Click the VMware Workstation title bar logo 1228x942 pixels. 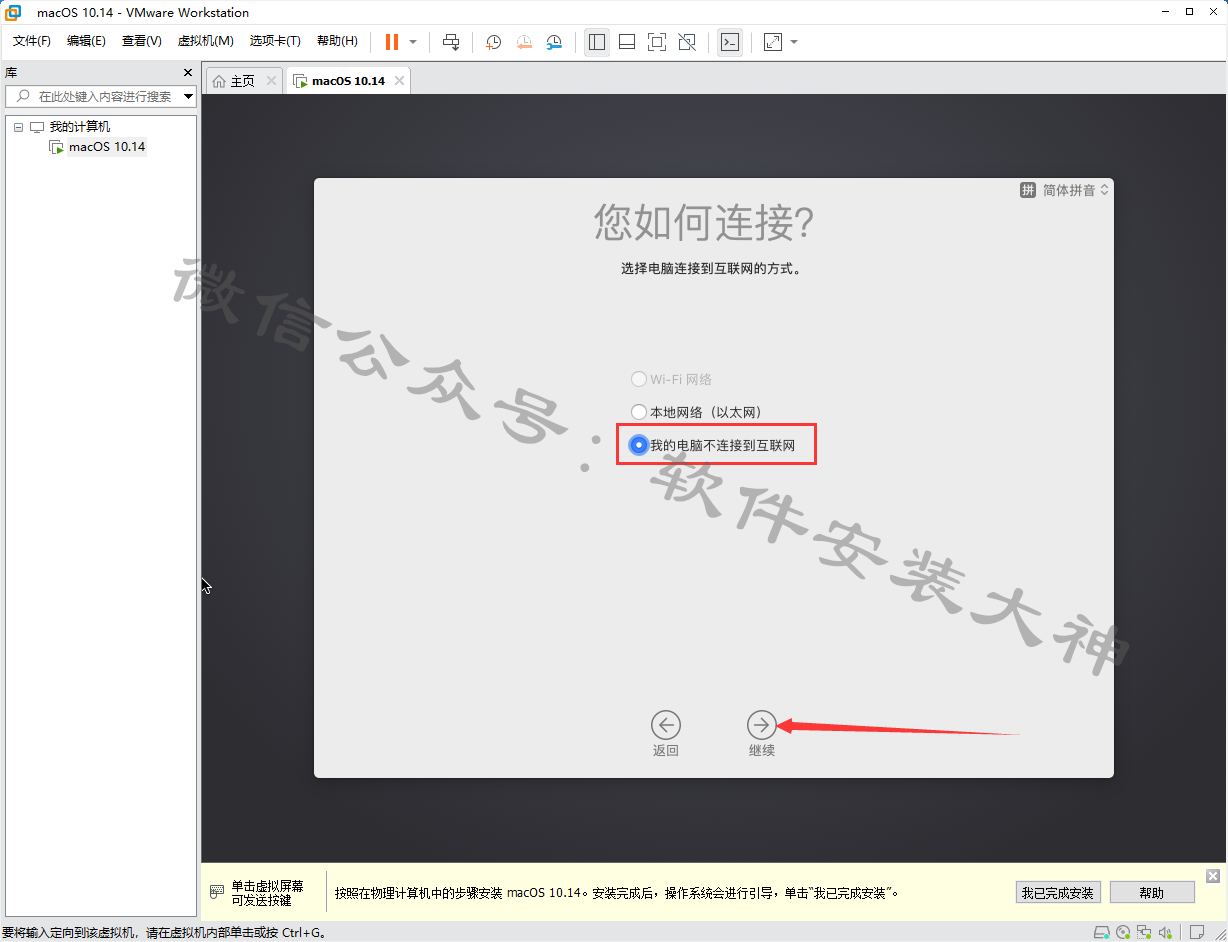coord(13,13)
